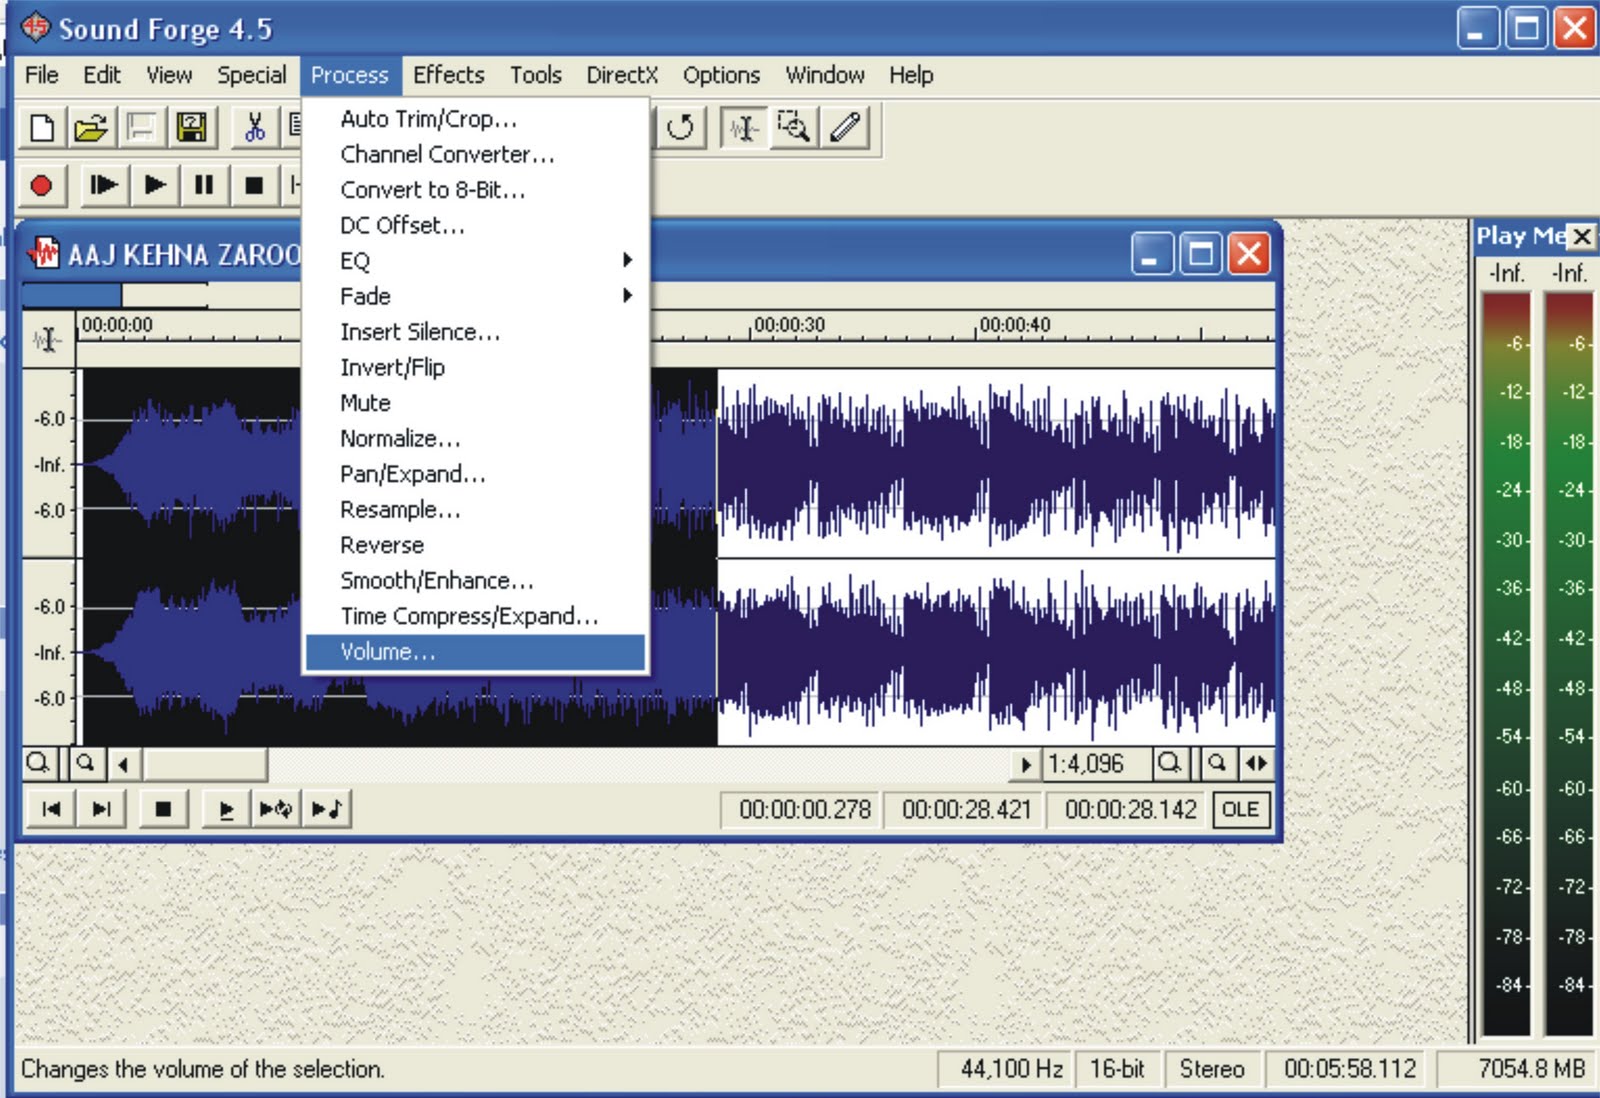Screen dimensions: 1600x1098
Task: Open the Window menu
Action: point(825,75)
